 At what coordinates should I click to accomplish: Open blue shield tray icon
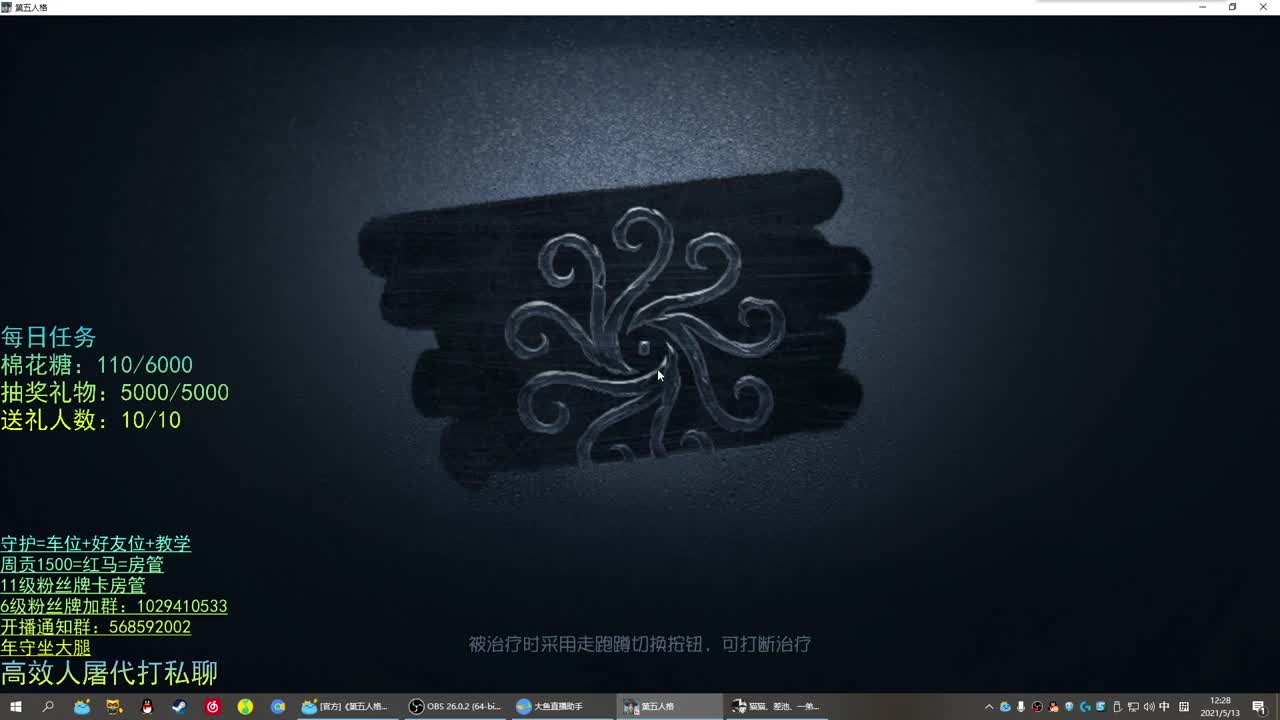coord(1069,707)
